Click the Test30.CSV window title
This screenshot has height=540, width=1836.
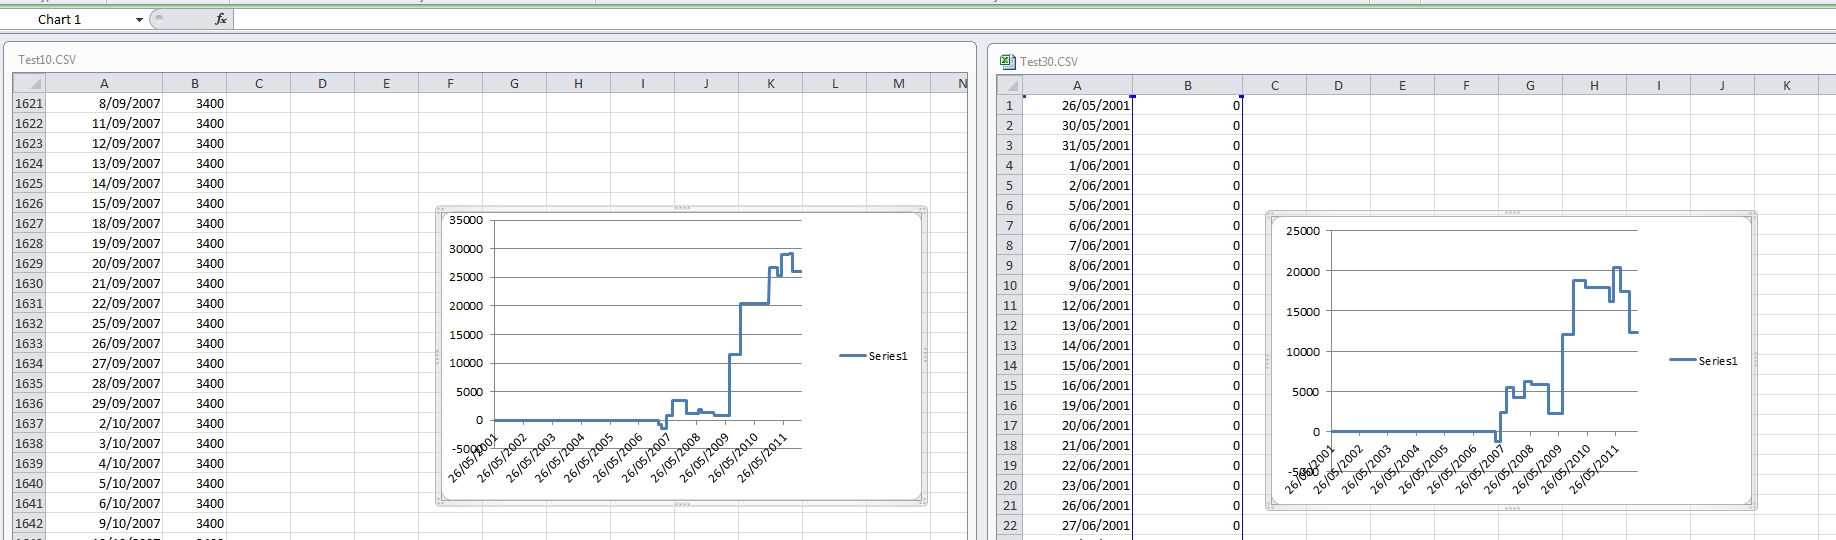1049,62
